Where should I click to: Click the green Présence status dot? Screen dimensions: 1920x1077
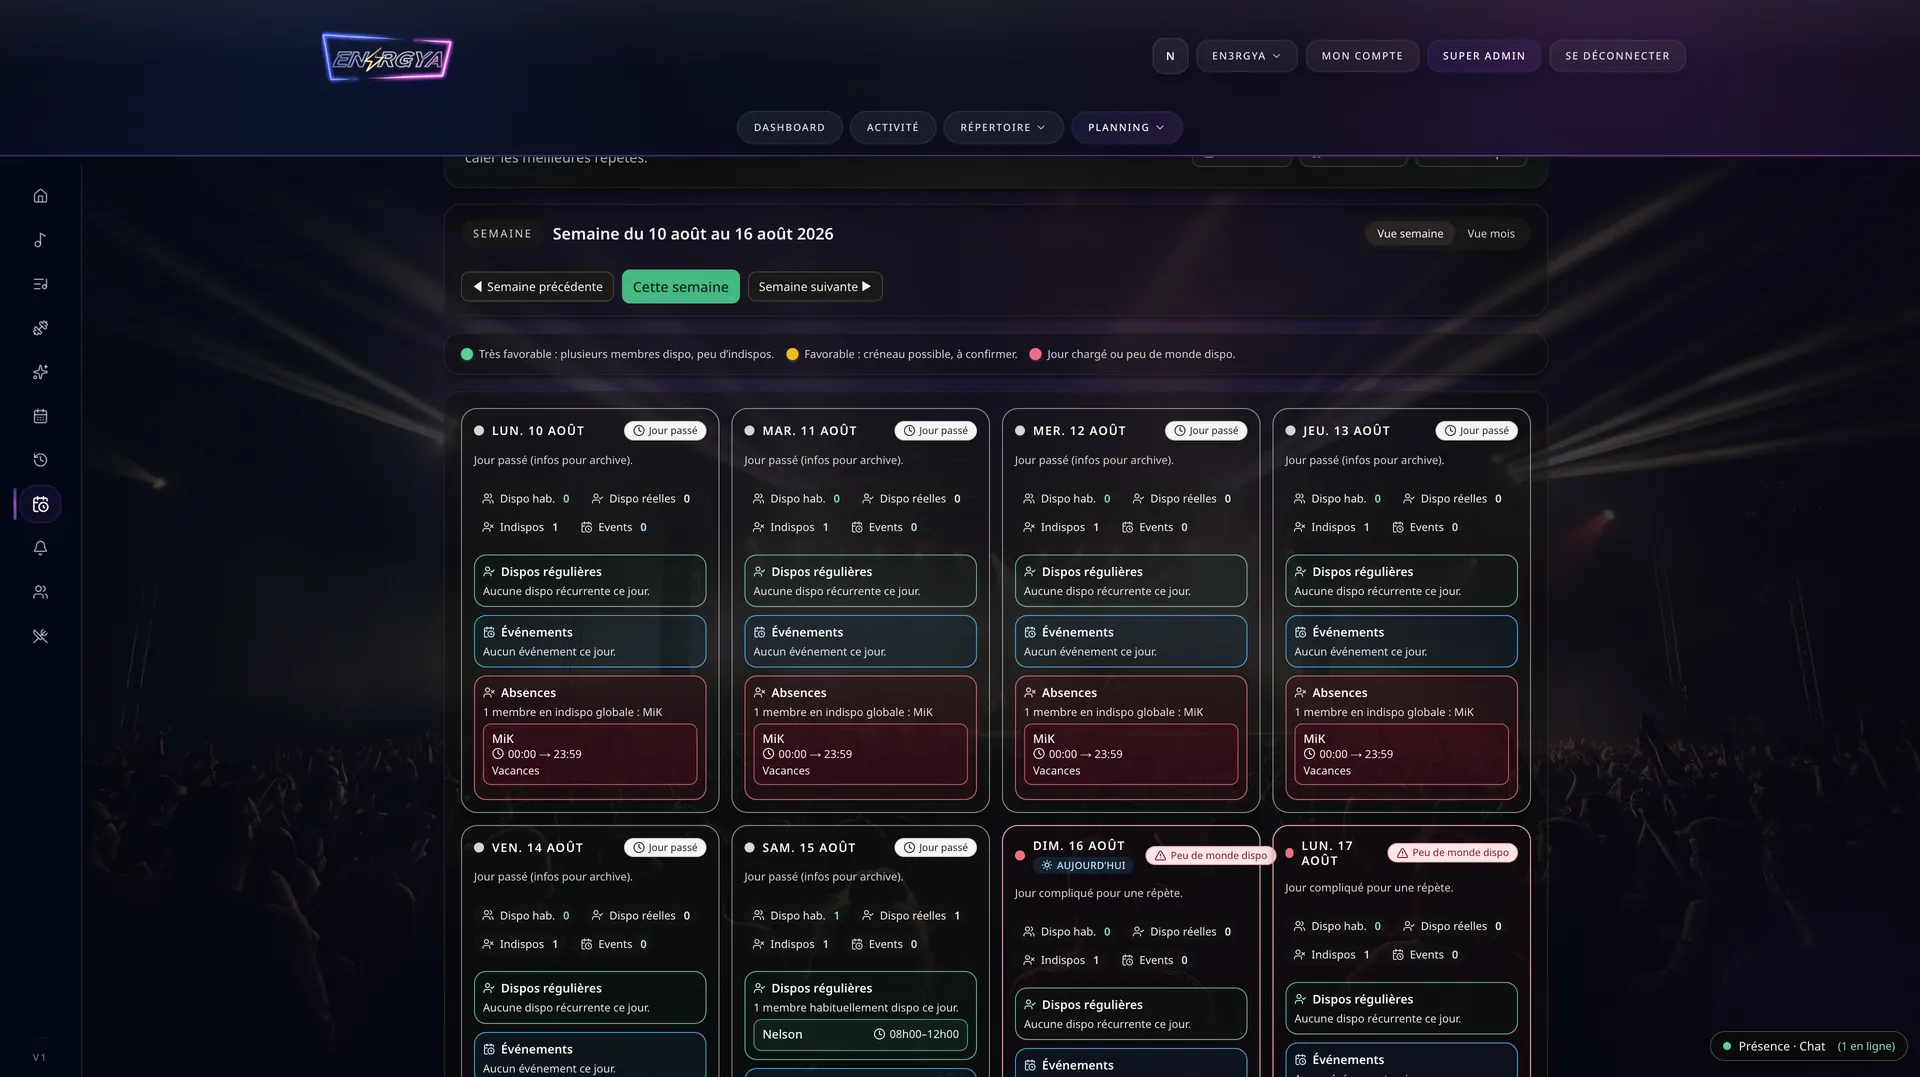tap(1727, 1046)
